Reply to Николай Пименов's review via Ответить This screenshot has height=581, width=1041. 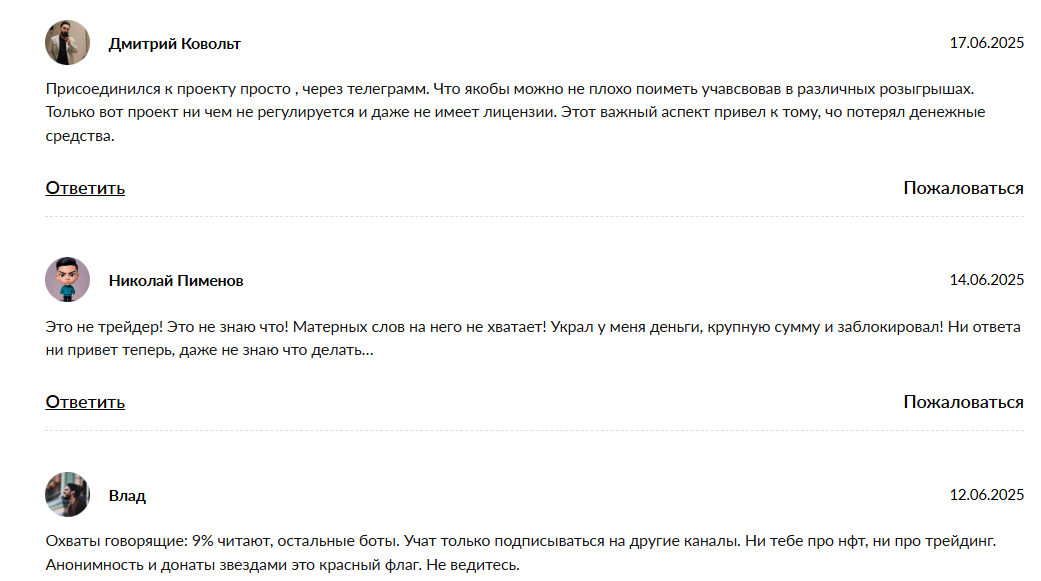pos(85,402)
